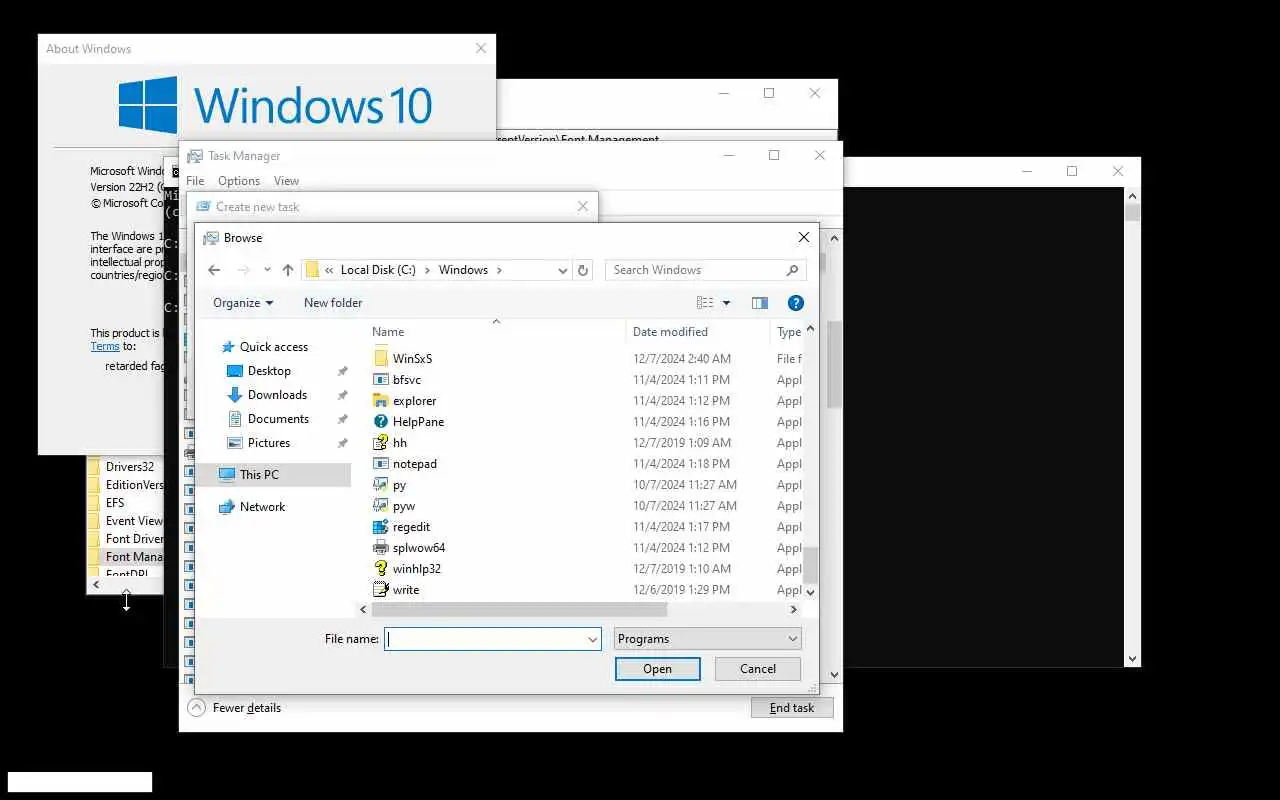Image resolution: width=1280 pixels, height=800 pixels.
Task: Select Drivers32 key in Registry Editor tree
Action: 130,467
